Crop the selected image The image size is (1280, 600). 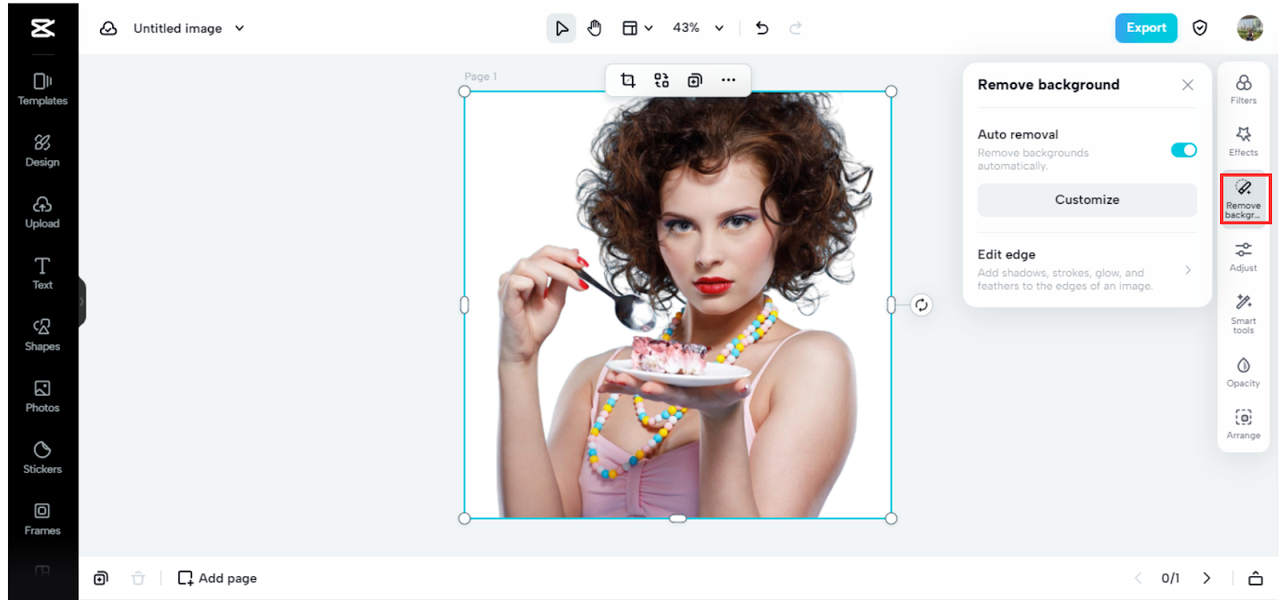click(x=628, y=80)
